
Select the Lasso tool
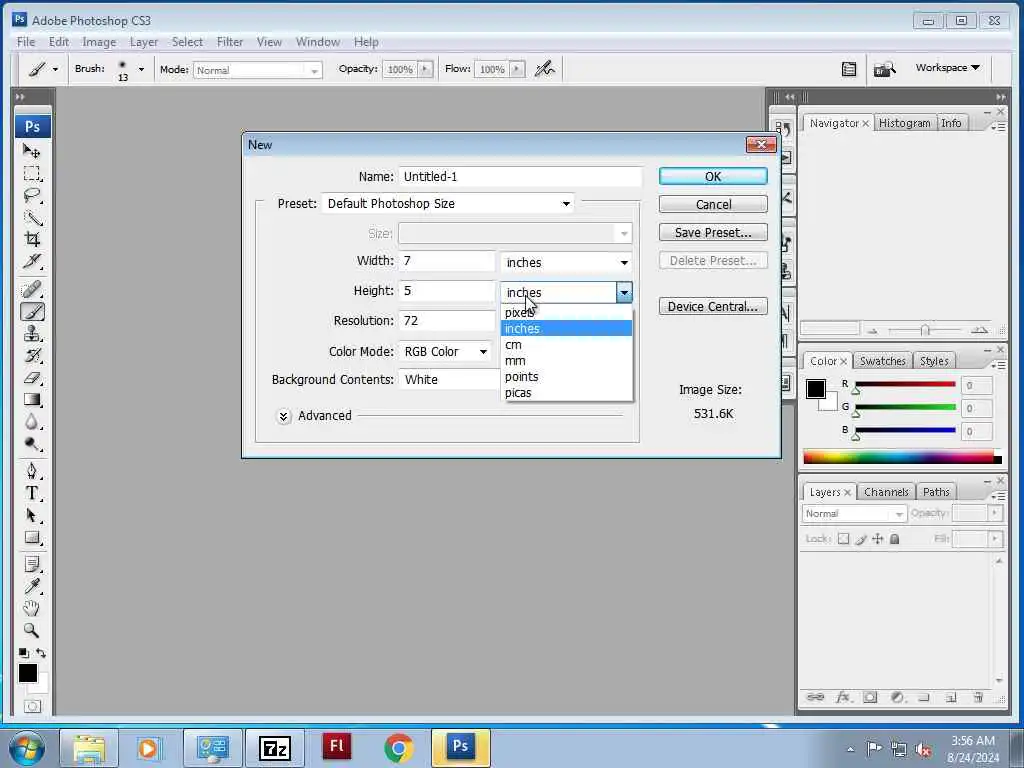pyautogui.click(x=31, y=195)
